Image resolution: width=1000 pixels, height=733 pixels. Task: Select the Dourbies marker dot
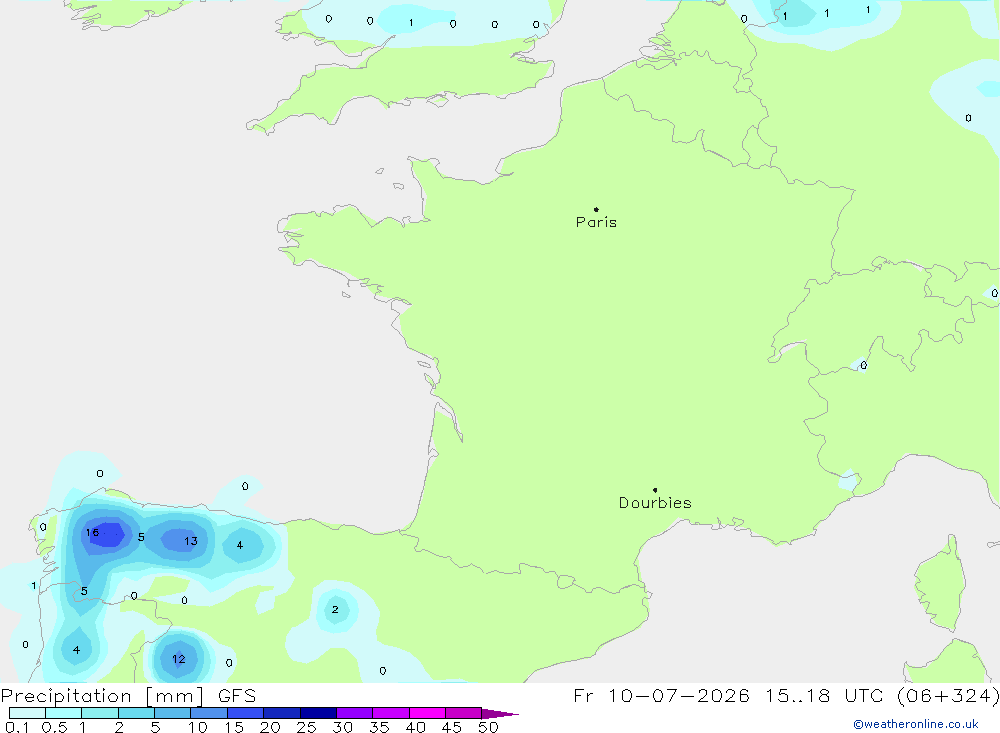tap(655, 490)
